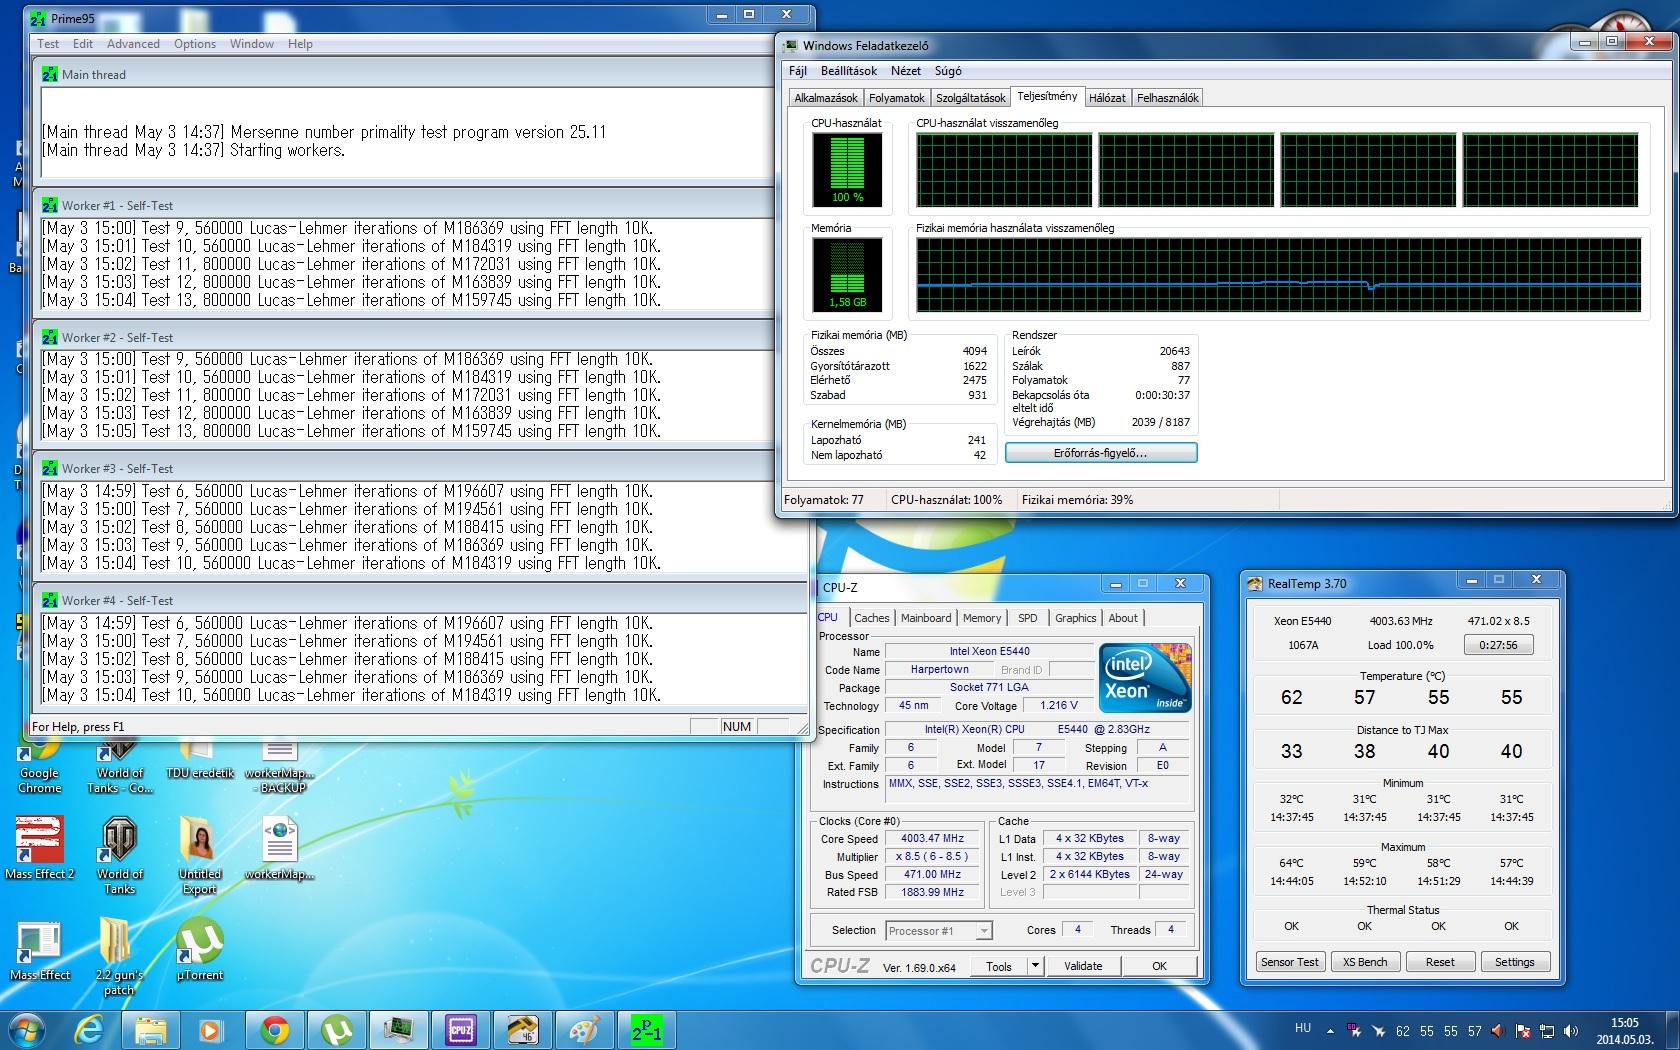1680x1050 pixels.
Task: Open Prime95 Help menu
Action: pos(300,44)
